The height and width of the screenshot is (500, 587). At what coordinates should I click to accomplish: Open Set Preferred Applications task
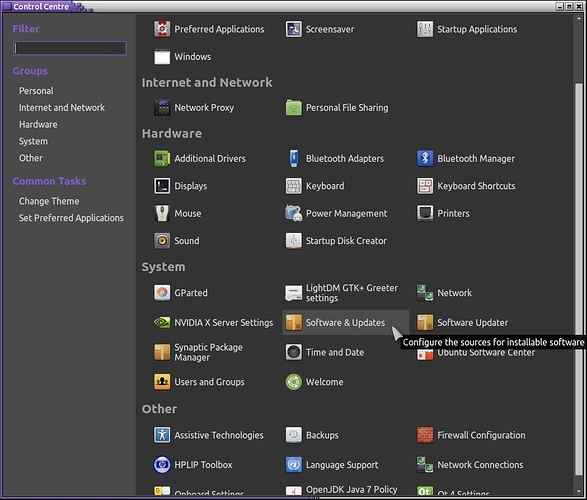coord(71,218)
